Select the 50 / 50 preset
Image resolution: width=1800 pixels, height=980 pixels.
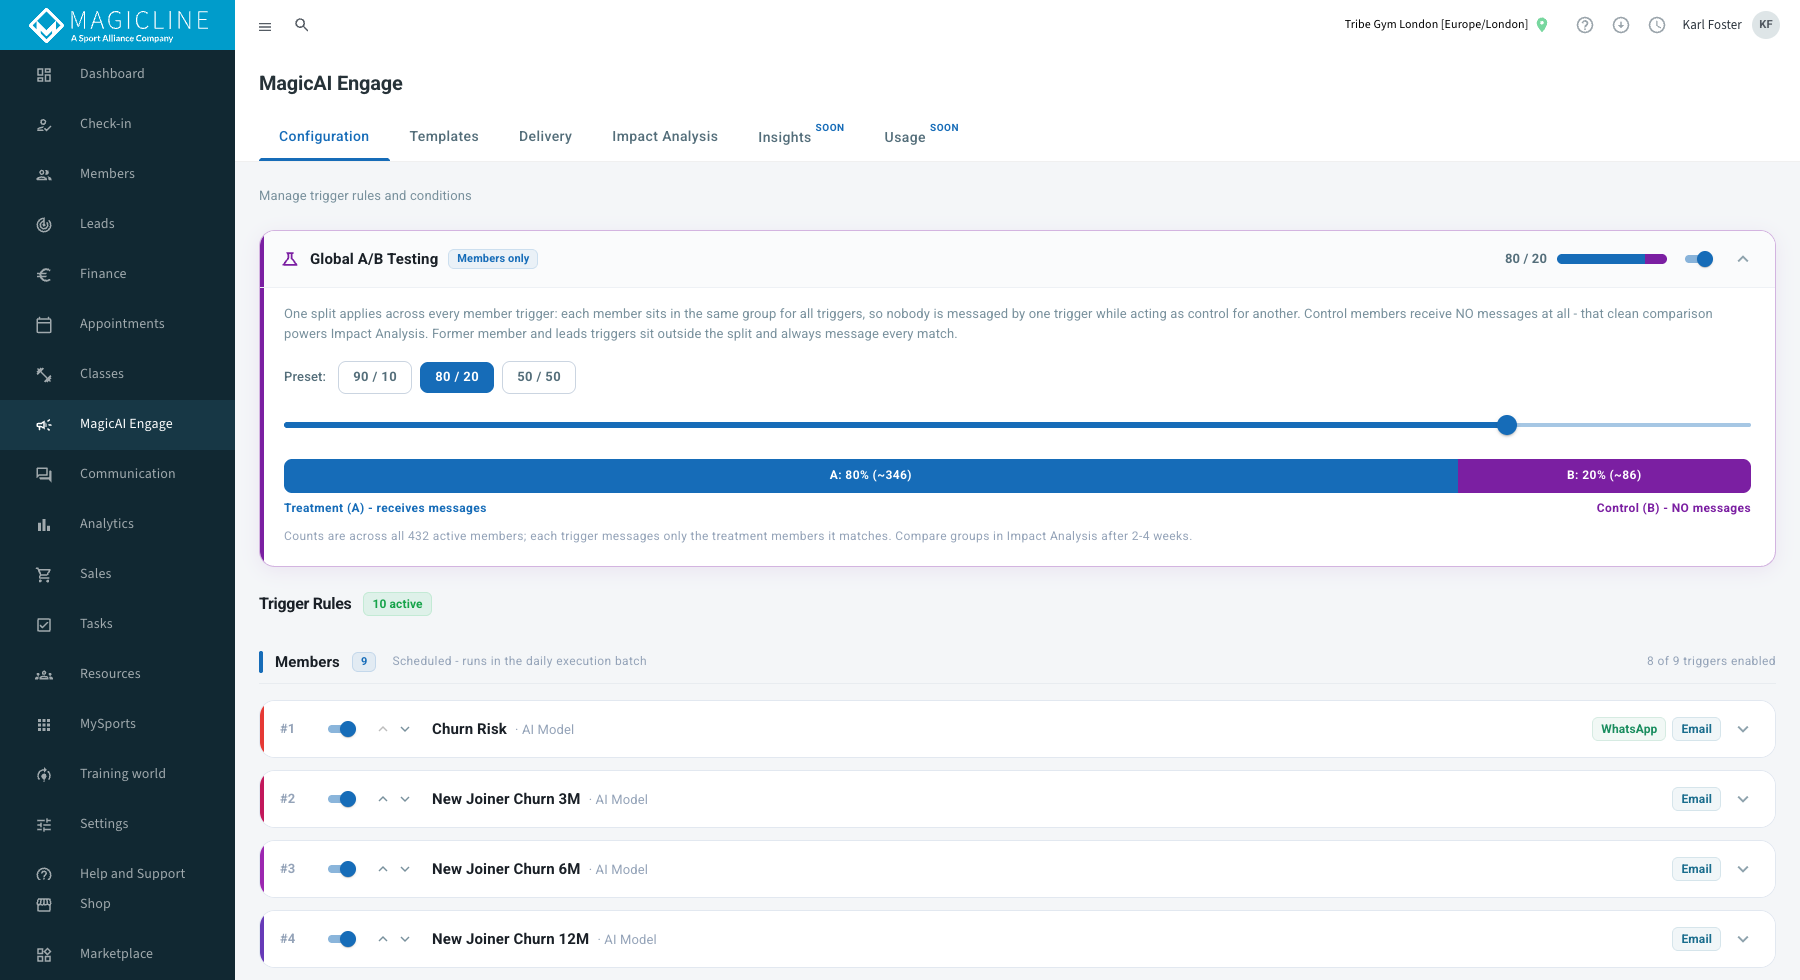539,377
